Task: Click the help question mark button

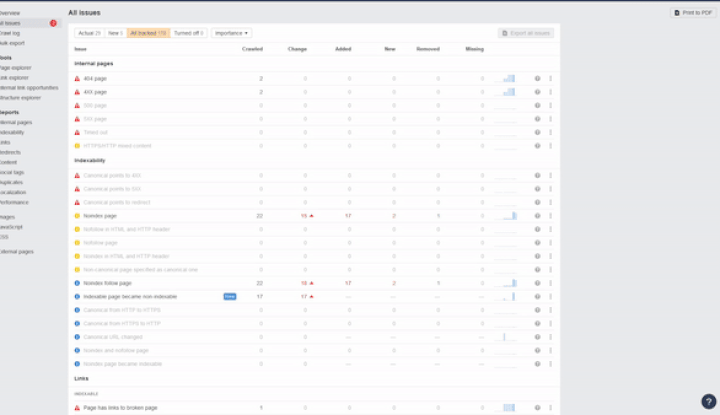Action: click(x=707, y=400)
